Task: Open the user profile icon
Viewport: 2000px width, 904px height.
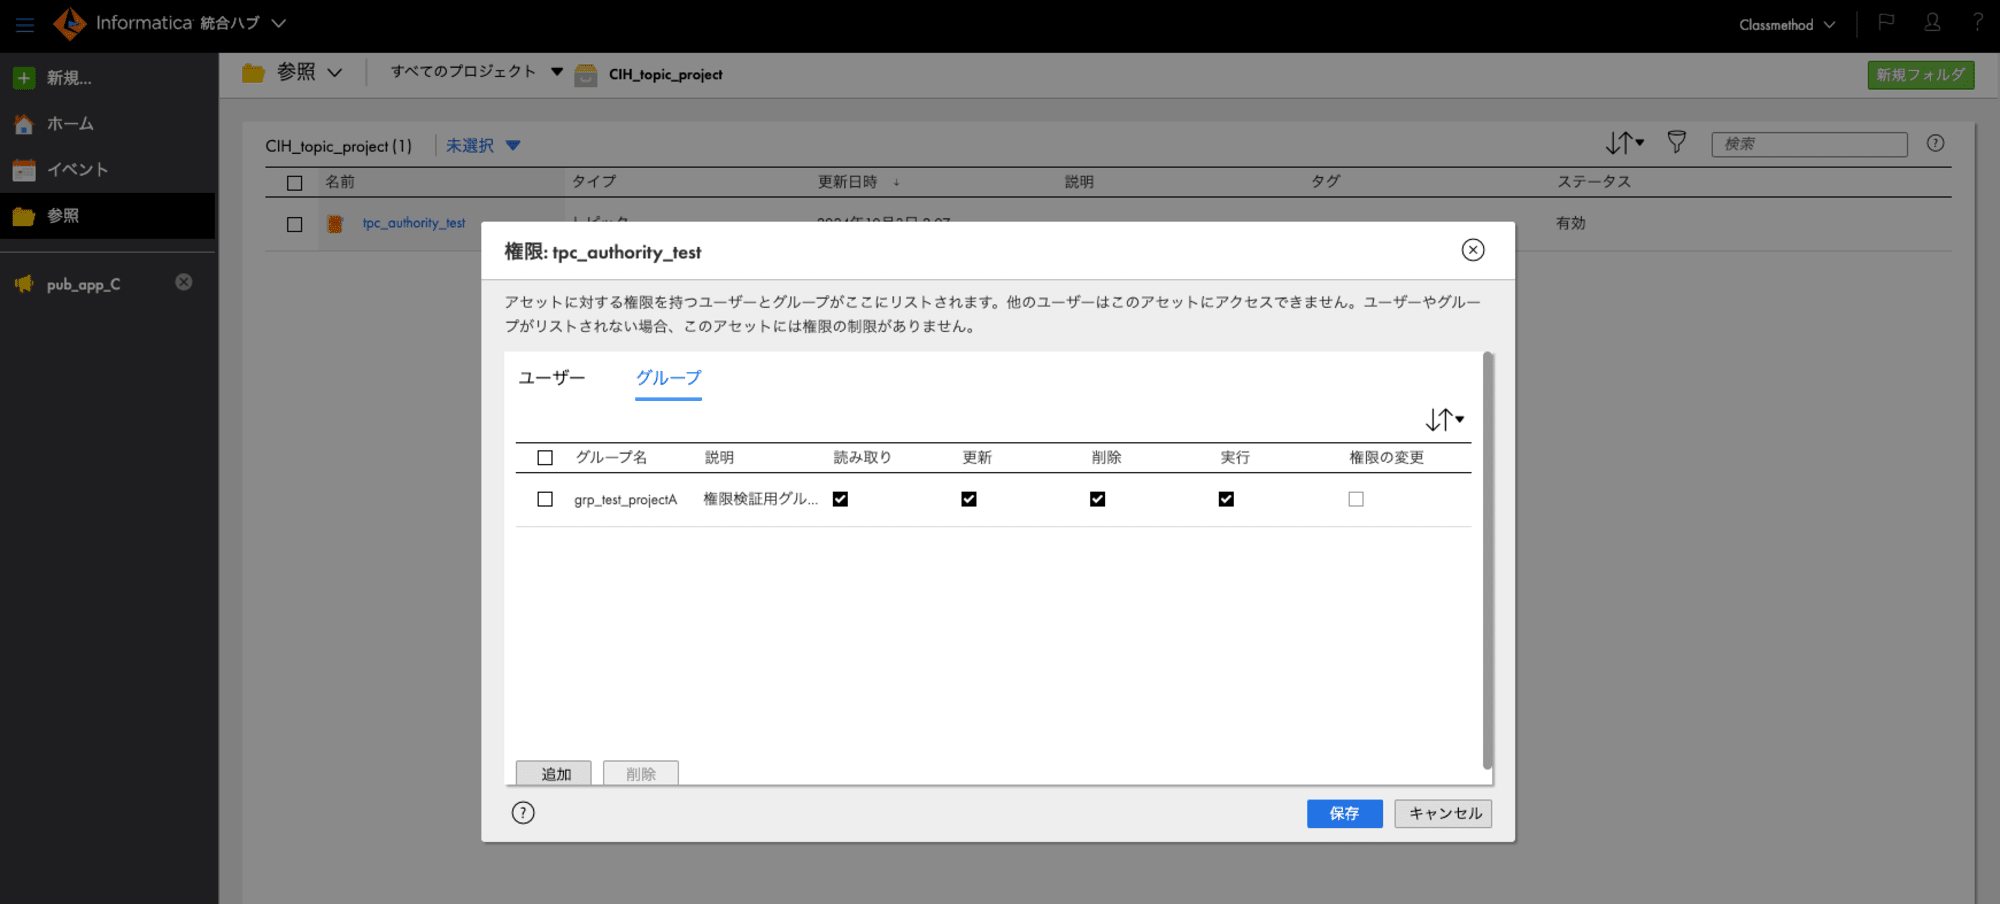Action: (1932, 22)
